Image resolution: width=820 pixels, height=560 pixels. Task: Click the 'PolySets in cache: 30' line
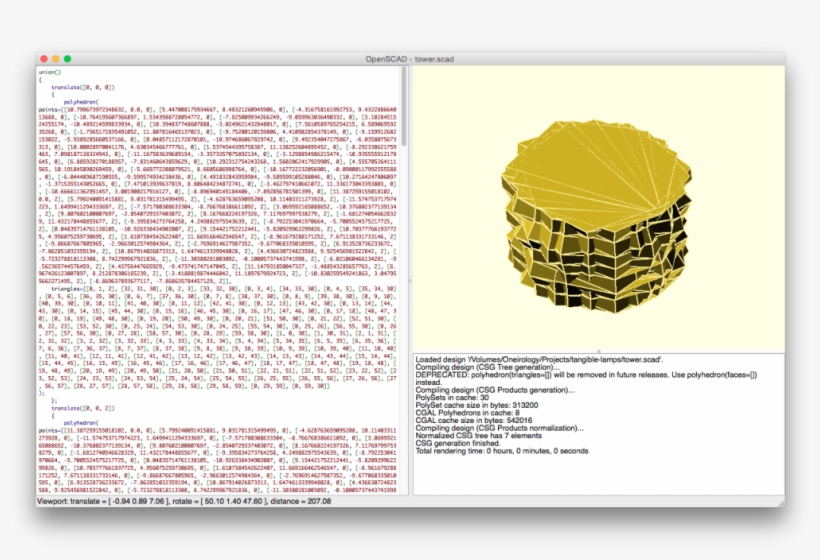(x=452, y=397)
